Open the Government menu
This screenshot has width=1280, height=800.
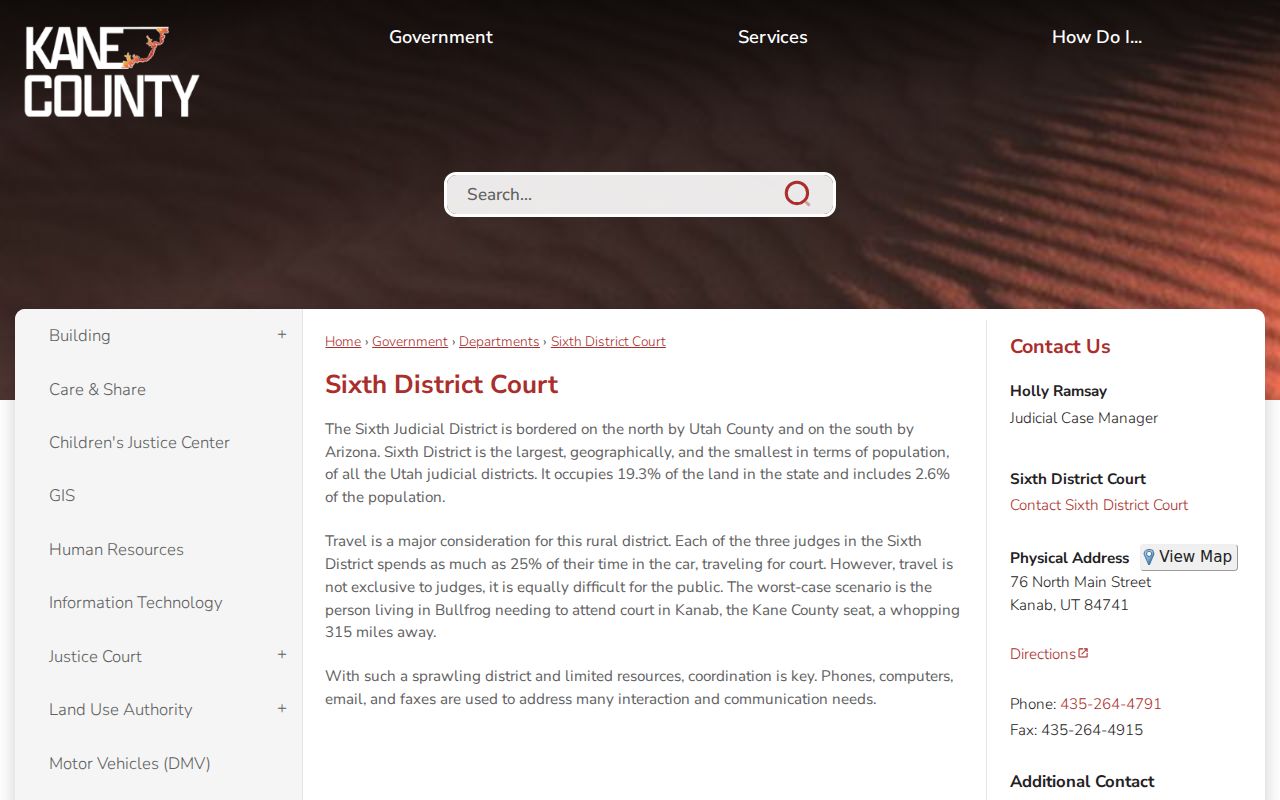pos(441,37)
